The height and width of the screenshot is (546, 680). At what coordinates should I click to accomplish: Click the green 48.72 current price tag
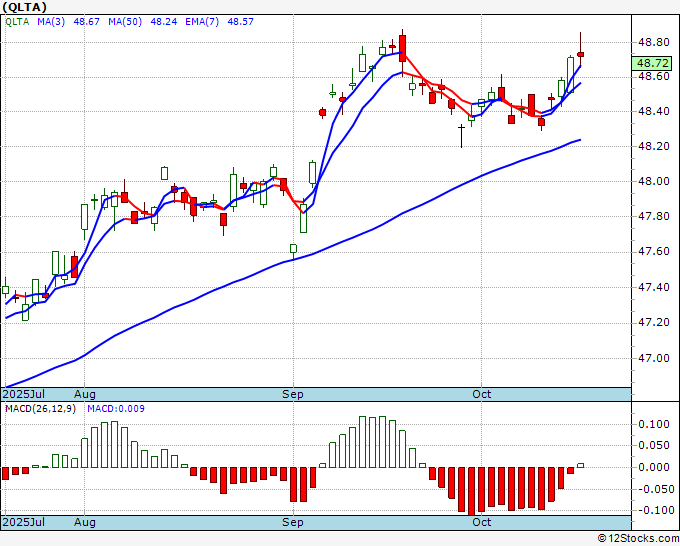tap(652, 63)
